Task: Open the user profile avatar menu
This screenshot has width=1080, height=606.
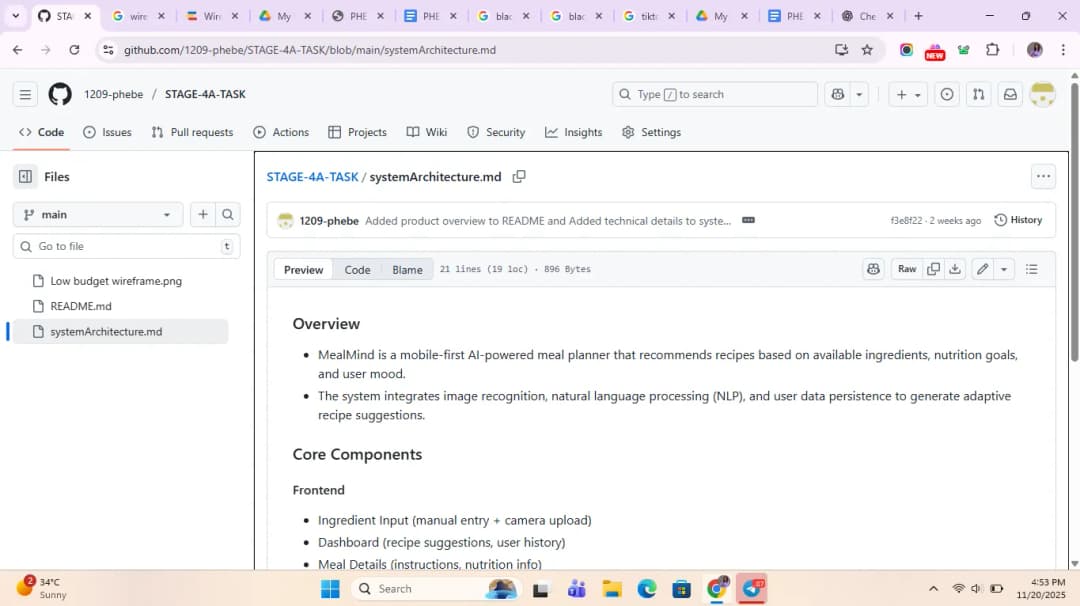Action: pos(1042,94)
